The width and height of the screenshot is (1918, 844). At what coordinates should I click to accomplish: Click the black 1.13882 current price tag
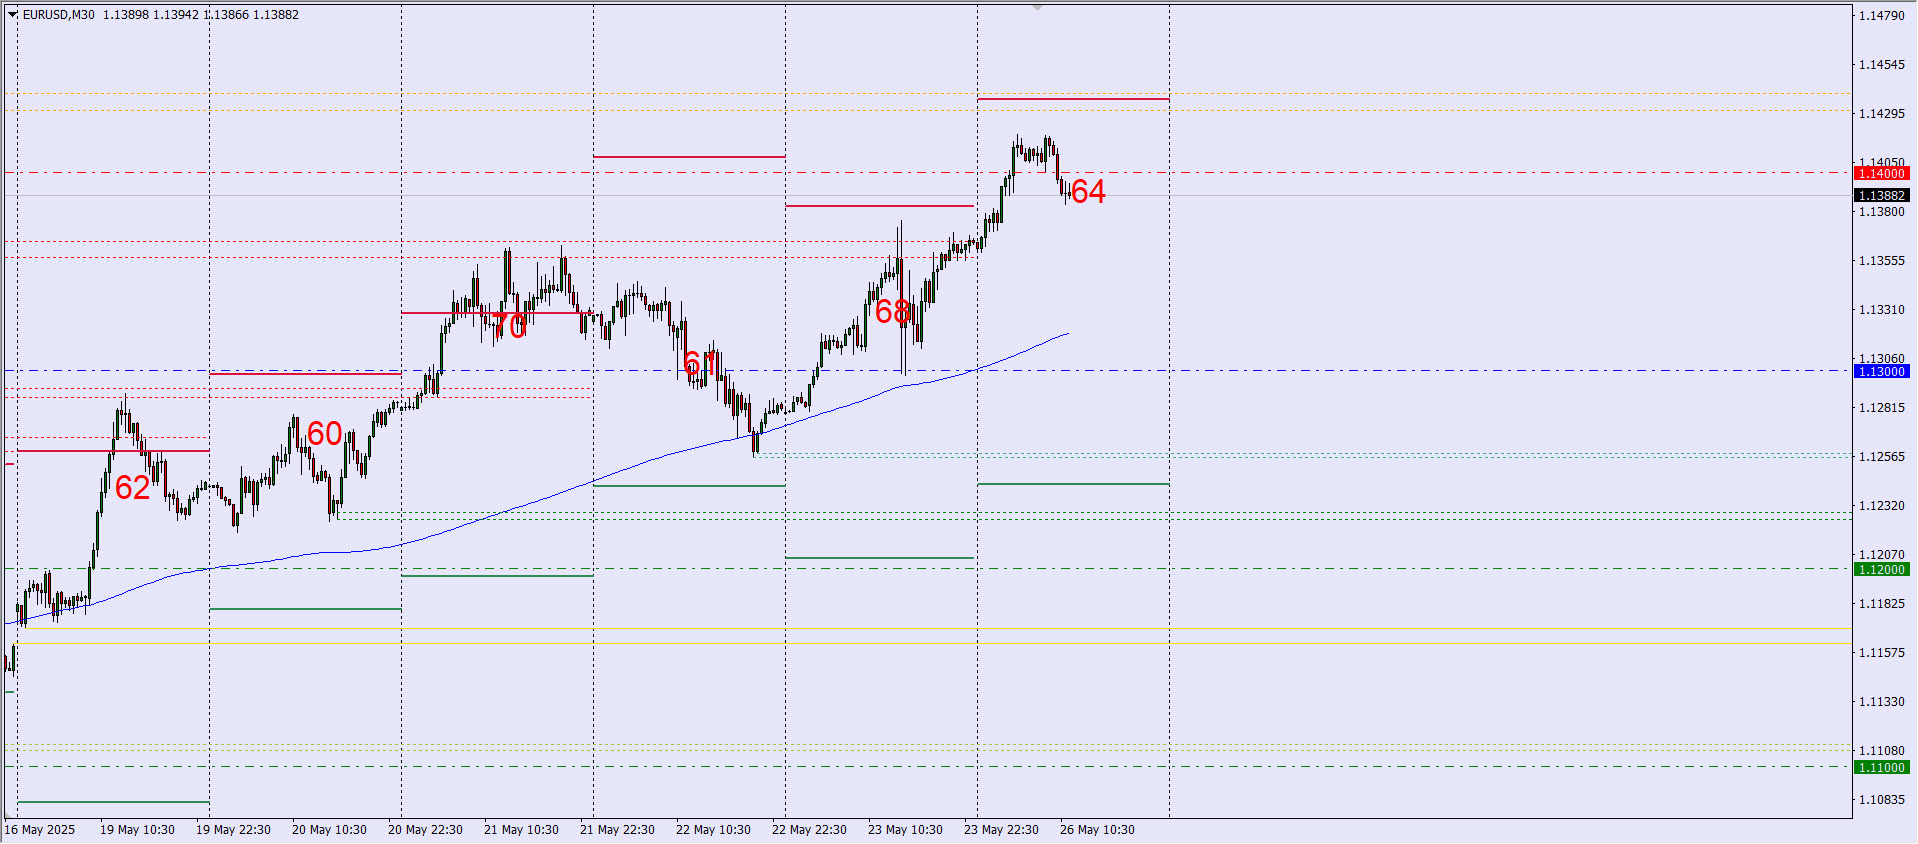click(x=1882, y=196)
